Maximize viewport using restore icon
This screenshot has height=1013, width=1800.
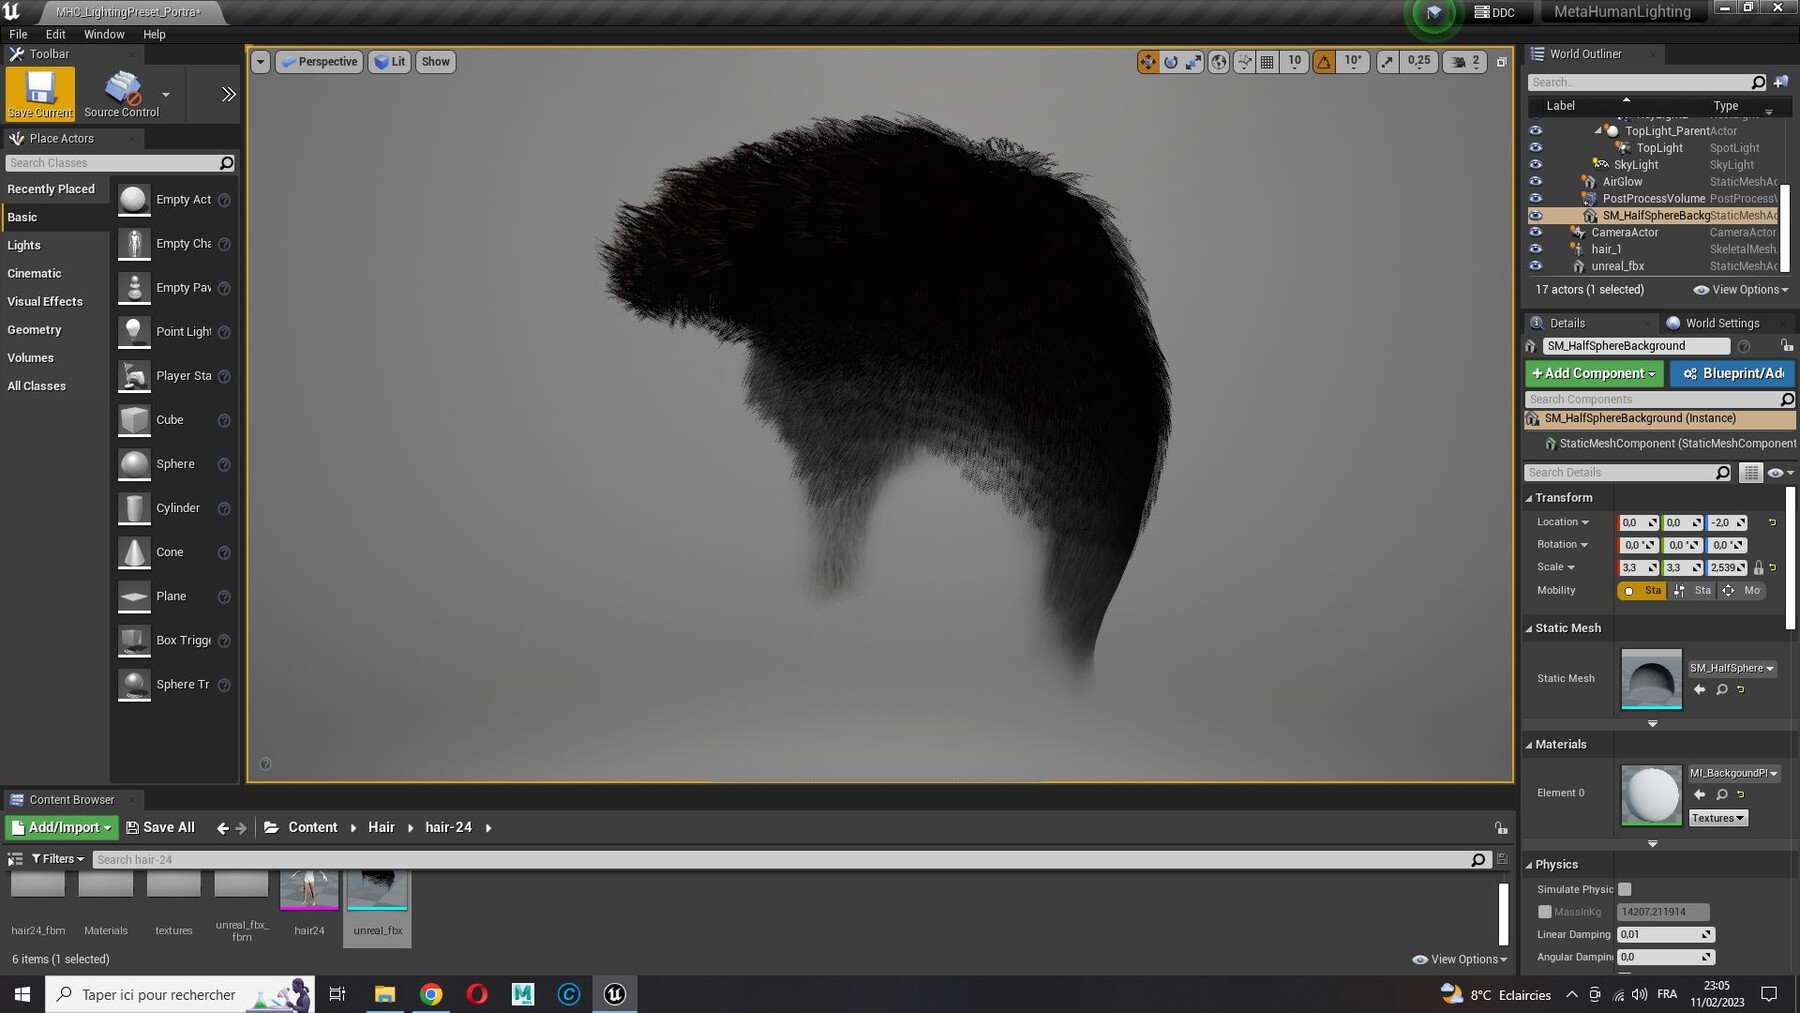(x=1501, y=62)
